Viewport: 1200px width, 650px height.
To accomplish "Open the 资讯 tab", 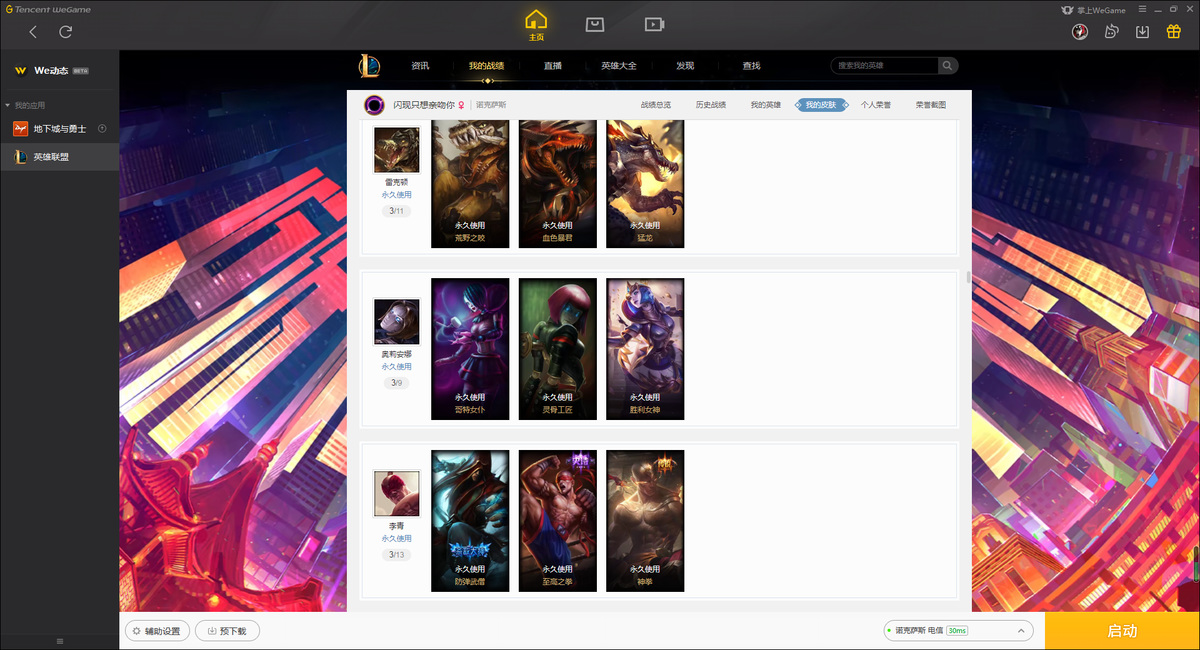I will (420, 66).
